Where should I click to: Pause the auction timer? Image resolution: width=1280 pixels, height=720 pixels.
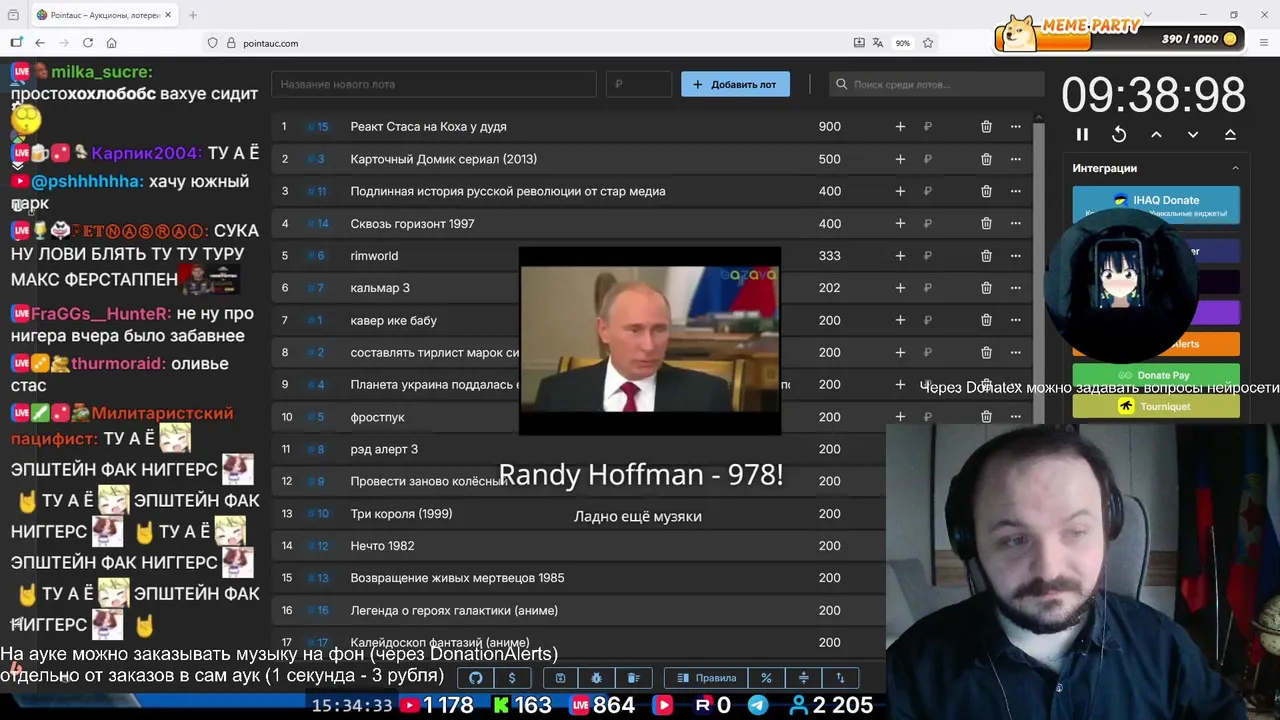pos(1082,134)
